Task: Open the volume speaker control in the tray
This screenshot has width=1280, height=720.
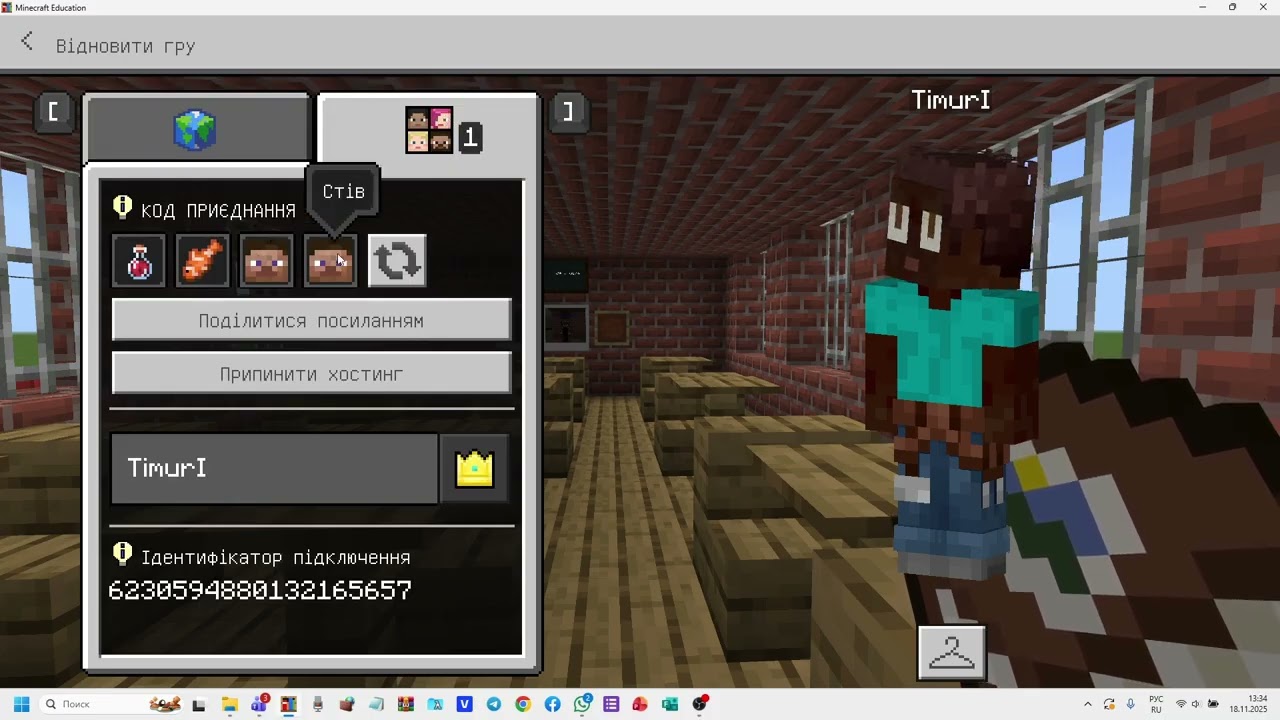Action: click(1196, 704)
